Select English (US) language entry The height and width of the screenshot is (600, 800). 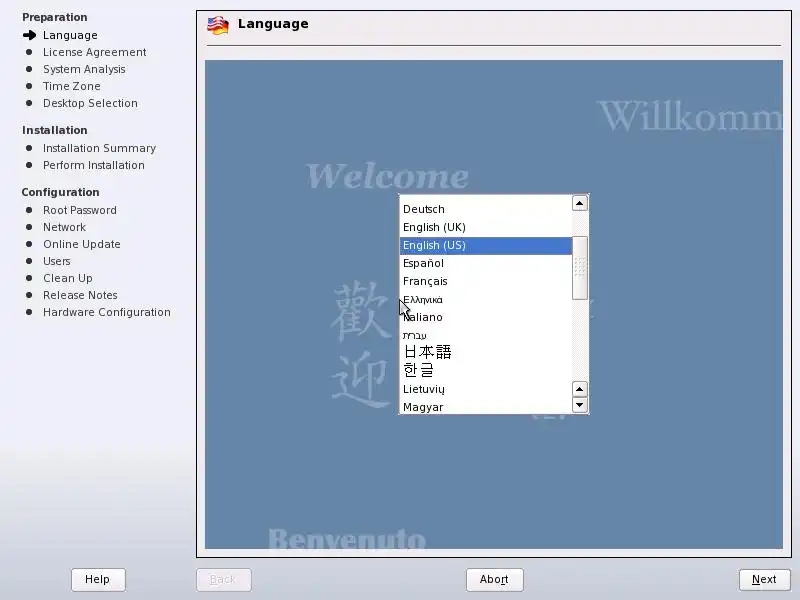point(486,245)
